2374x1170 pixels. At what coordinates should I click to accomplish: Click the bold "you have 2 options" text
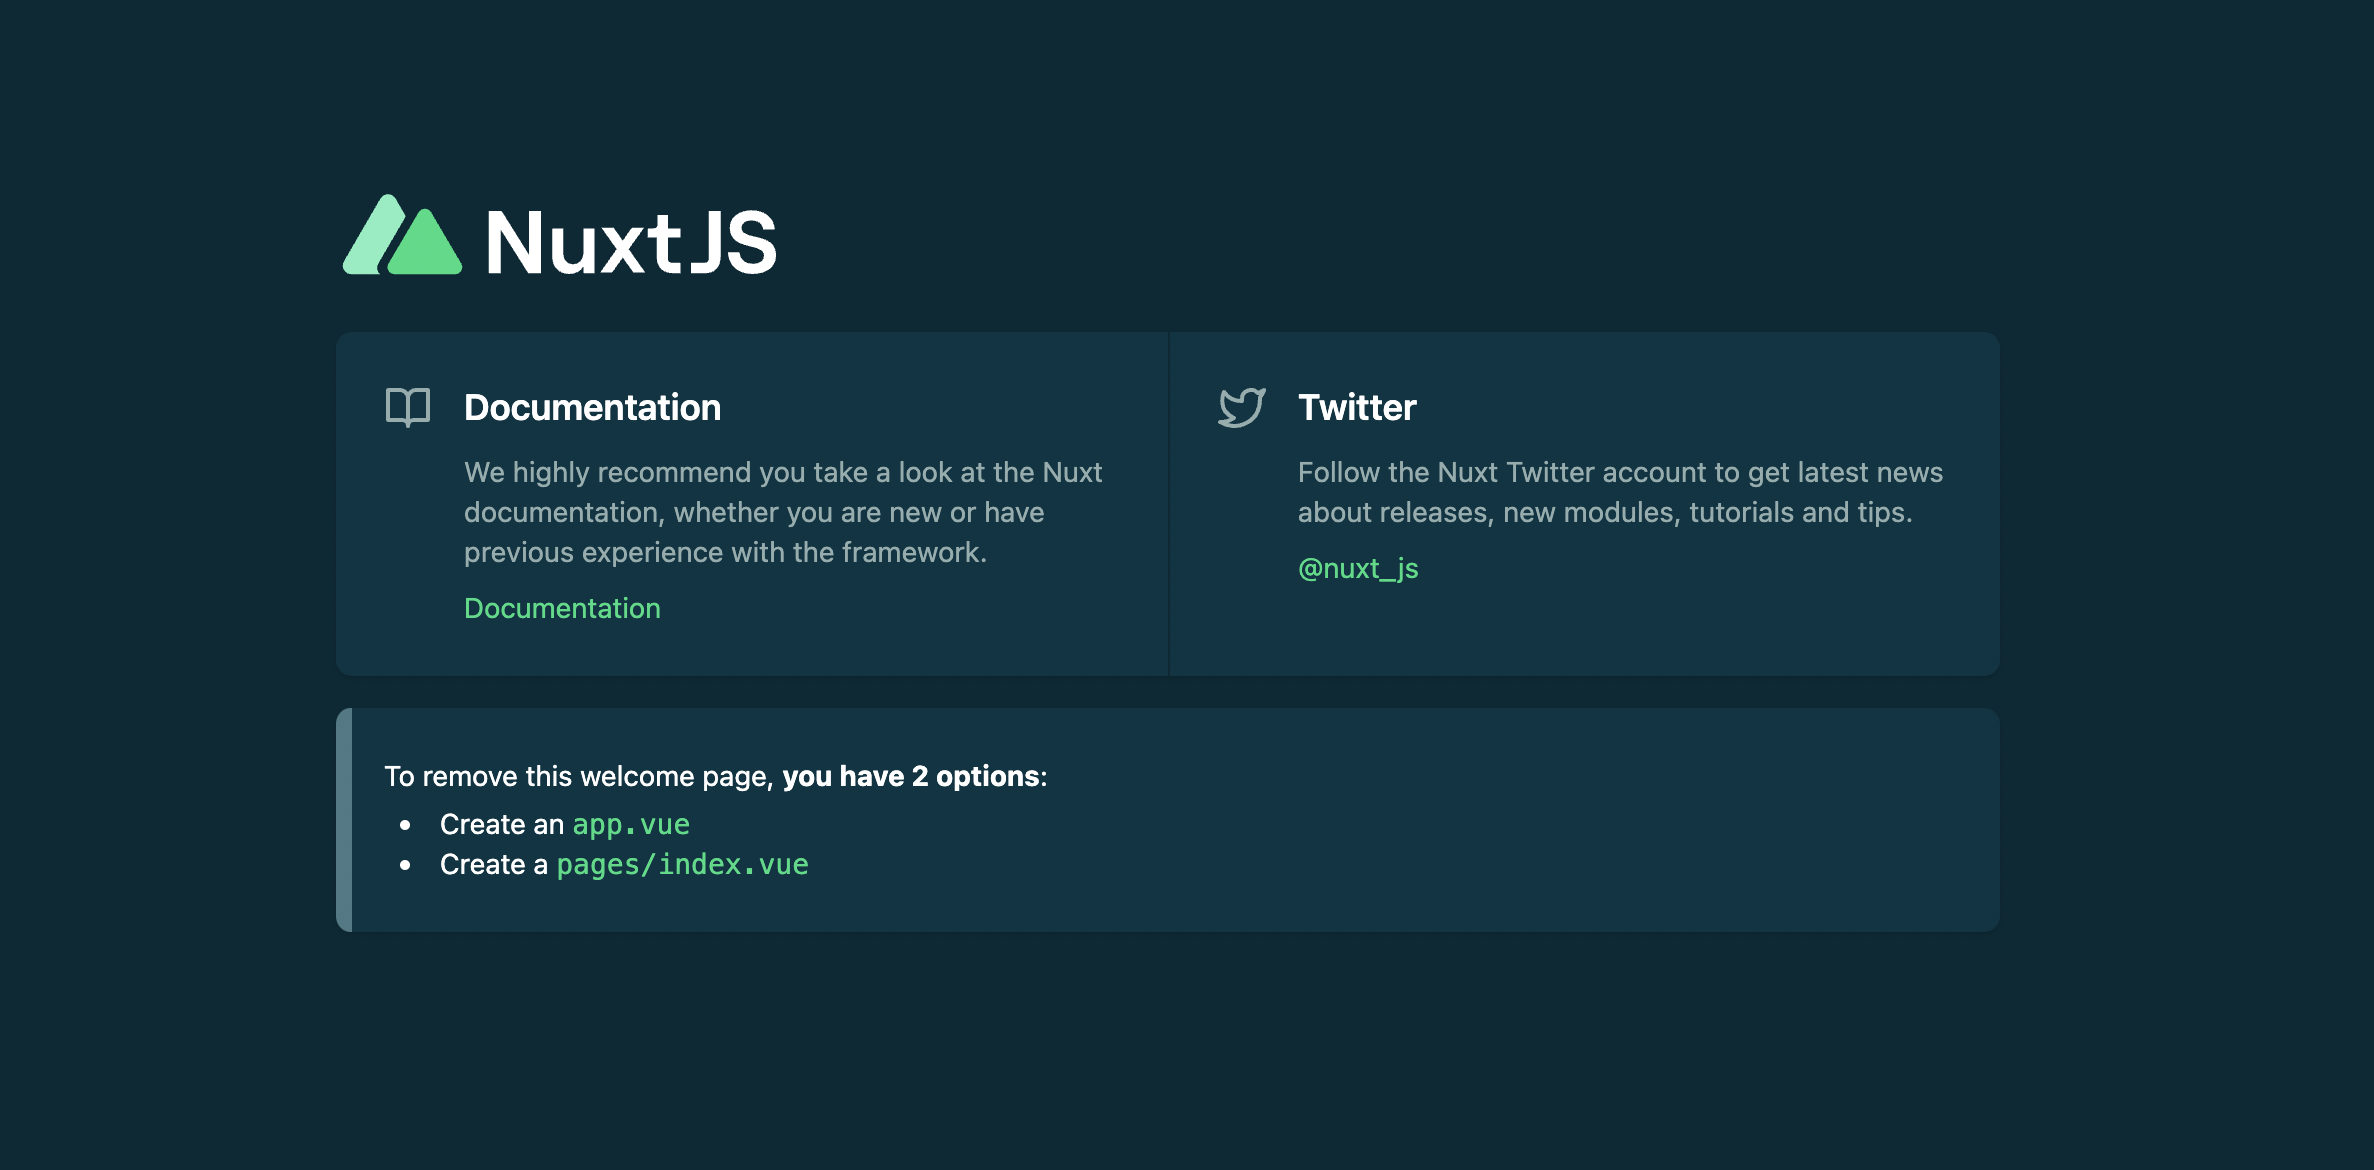click(x=910, y=776)
